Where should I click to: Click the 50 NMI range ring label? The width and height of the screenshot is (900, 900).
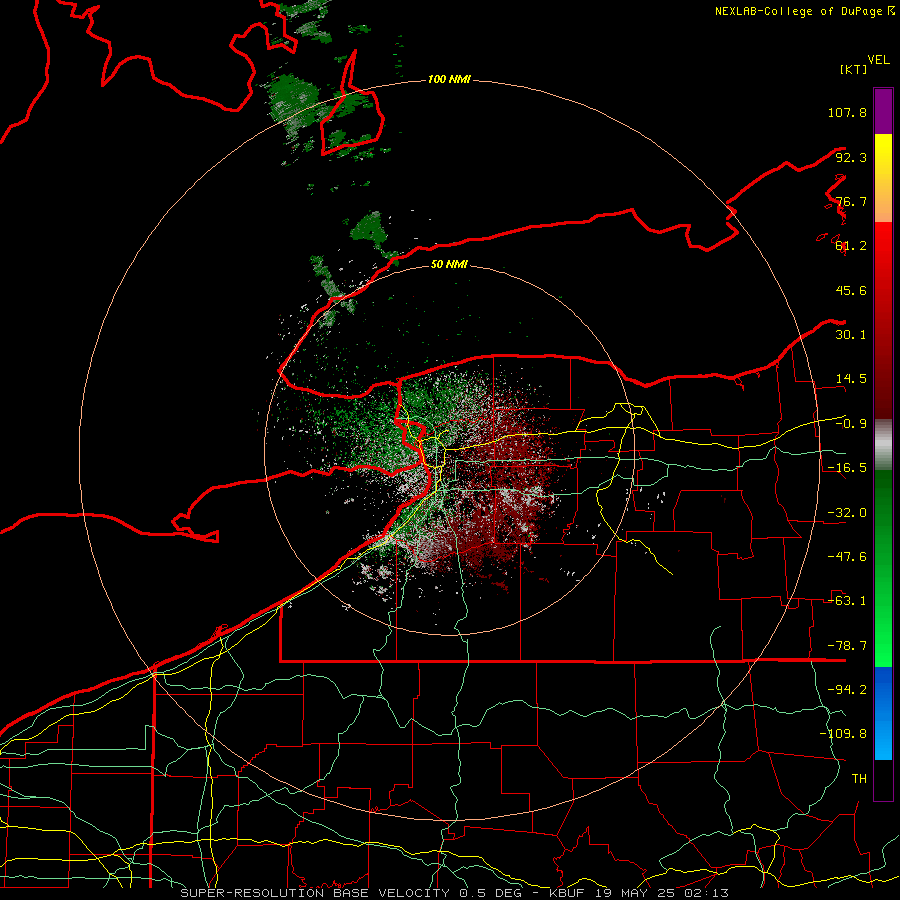(x=449, y=264)
